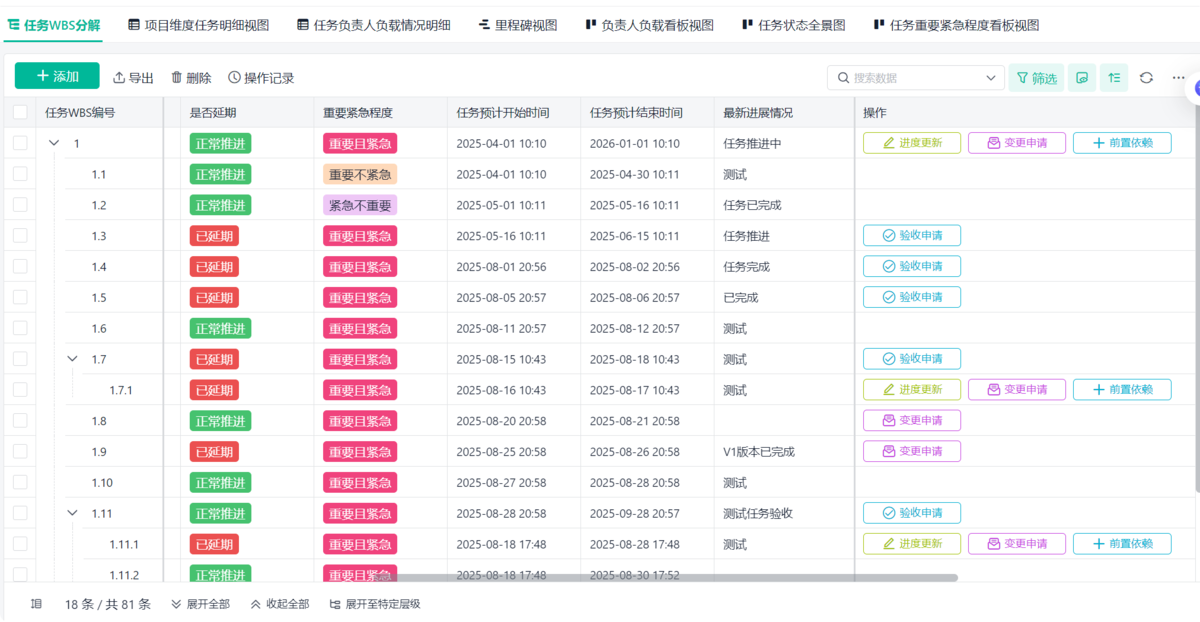Tick the checkbox for row 1.9
Image resolution: width=1200 pixels, height=622 pixels.
point(20,452)
